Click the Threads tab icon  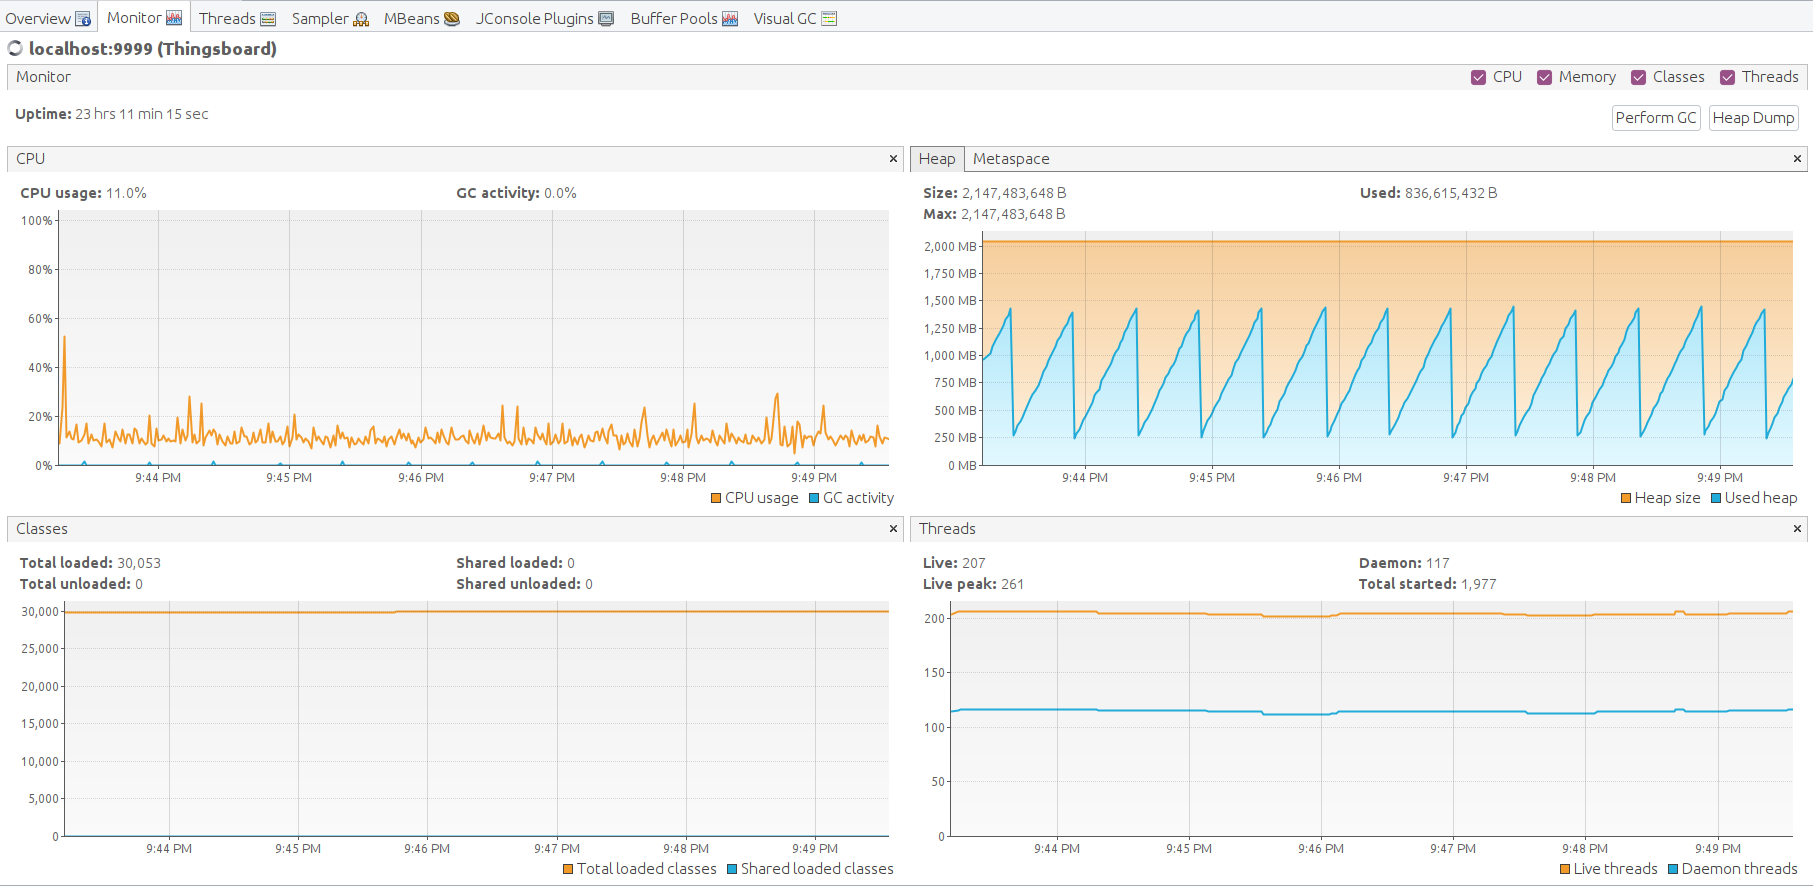268,19
